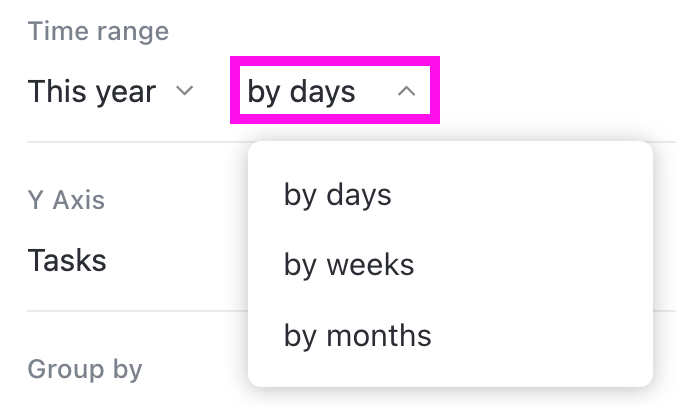The image size is (676, 406).
Task: Collapse the "by days" granularity dropdown
Action: pyautogui.click(x=334, y=91)
